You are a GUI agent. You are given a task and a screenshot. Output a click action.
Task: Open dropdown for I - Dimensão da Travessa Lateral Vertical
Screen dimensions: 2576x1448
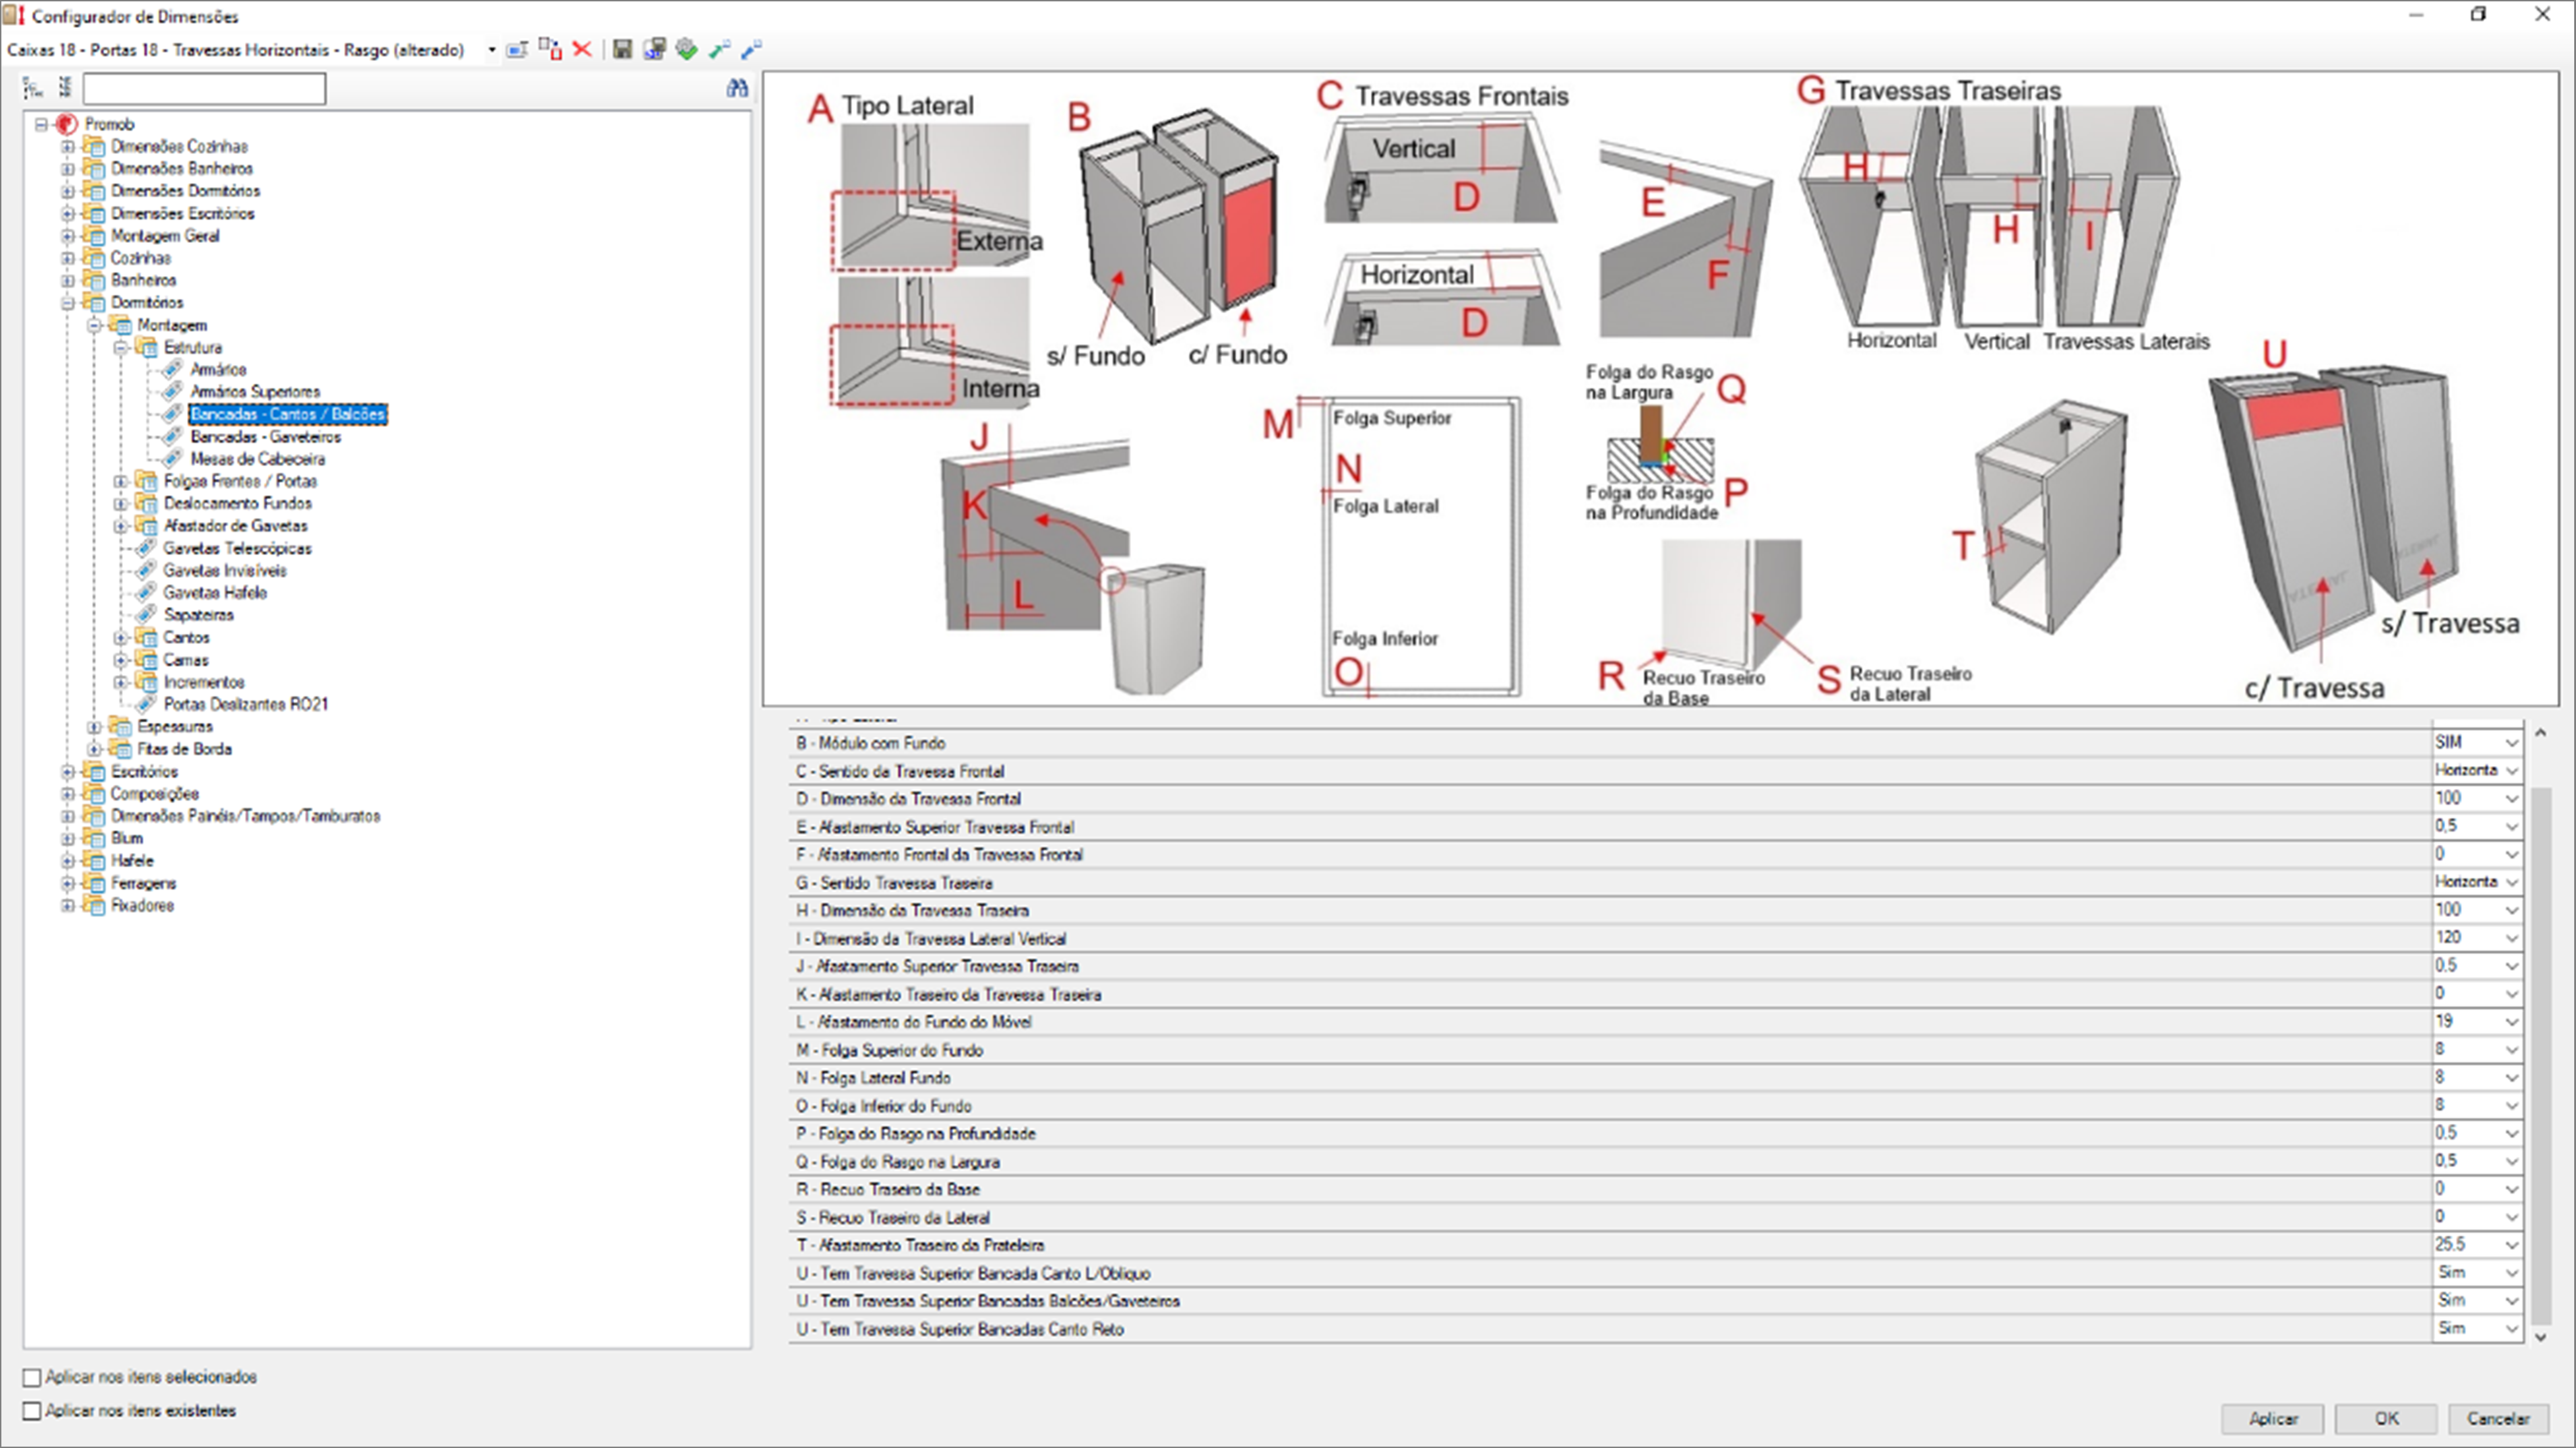click(2511, 938)
